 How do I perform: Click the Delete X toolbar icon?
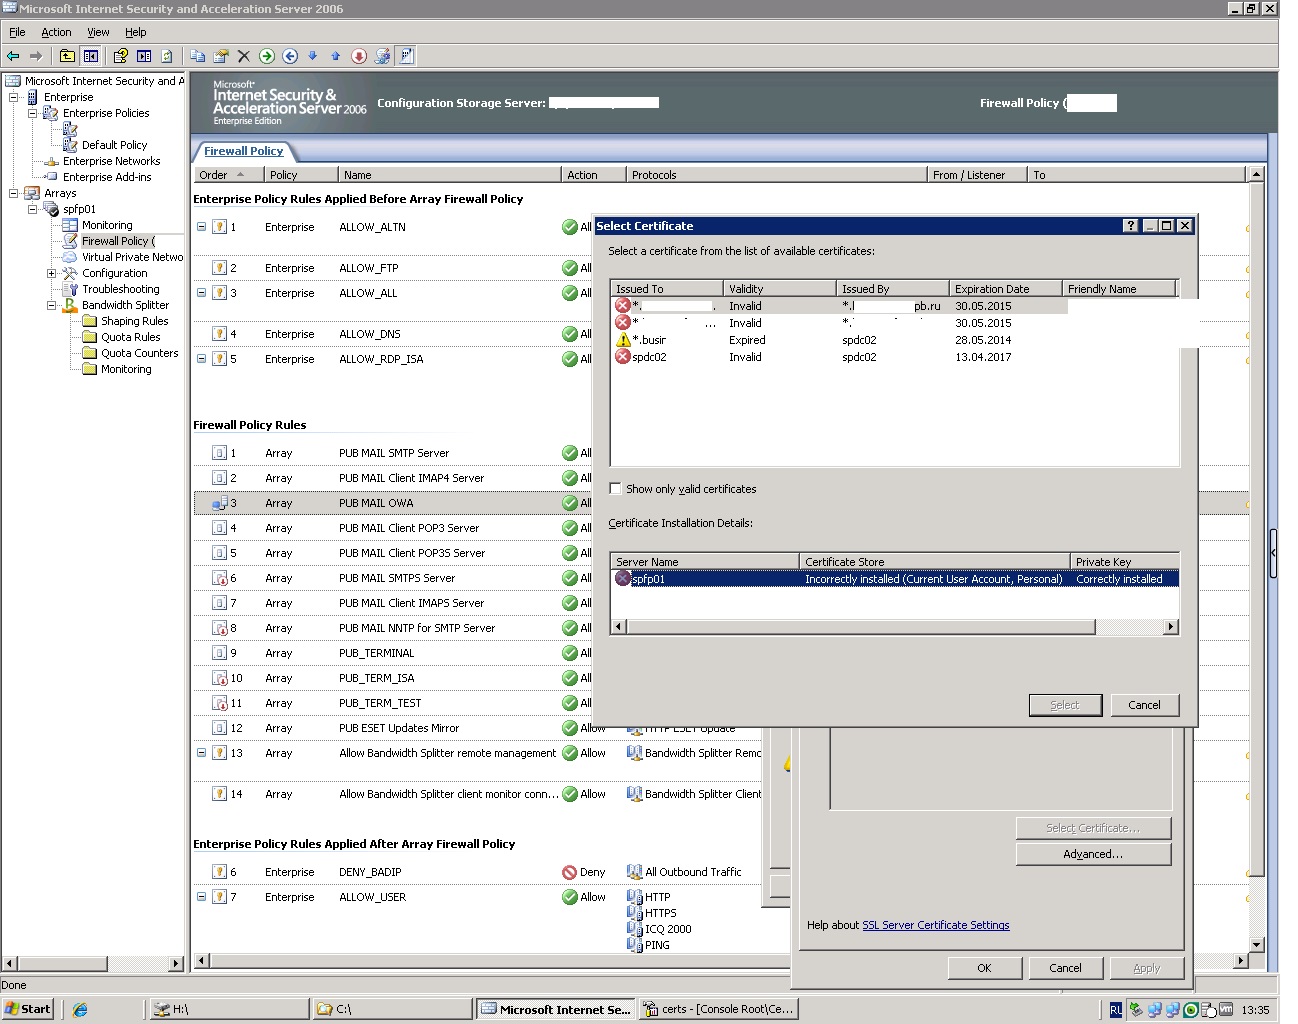coord(244,56)
